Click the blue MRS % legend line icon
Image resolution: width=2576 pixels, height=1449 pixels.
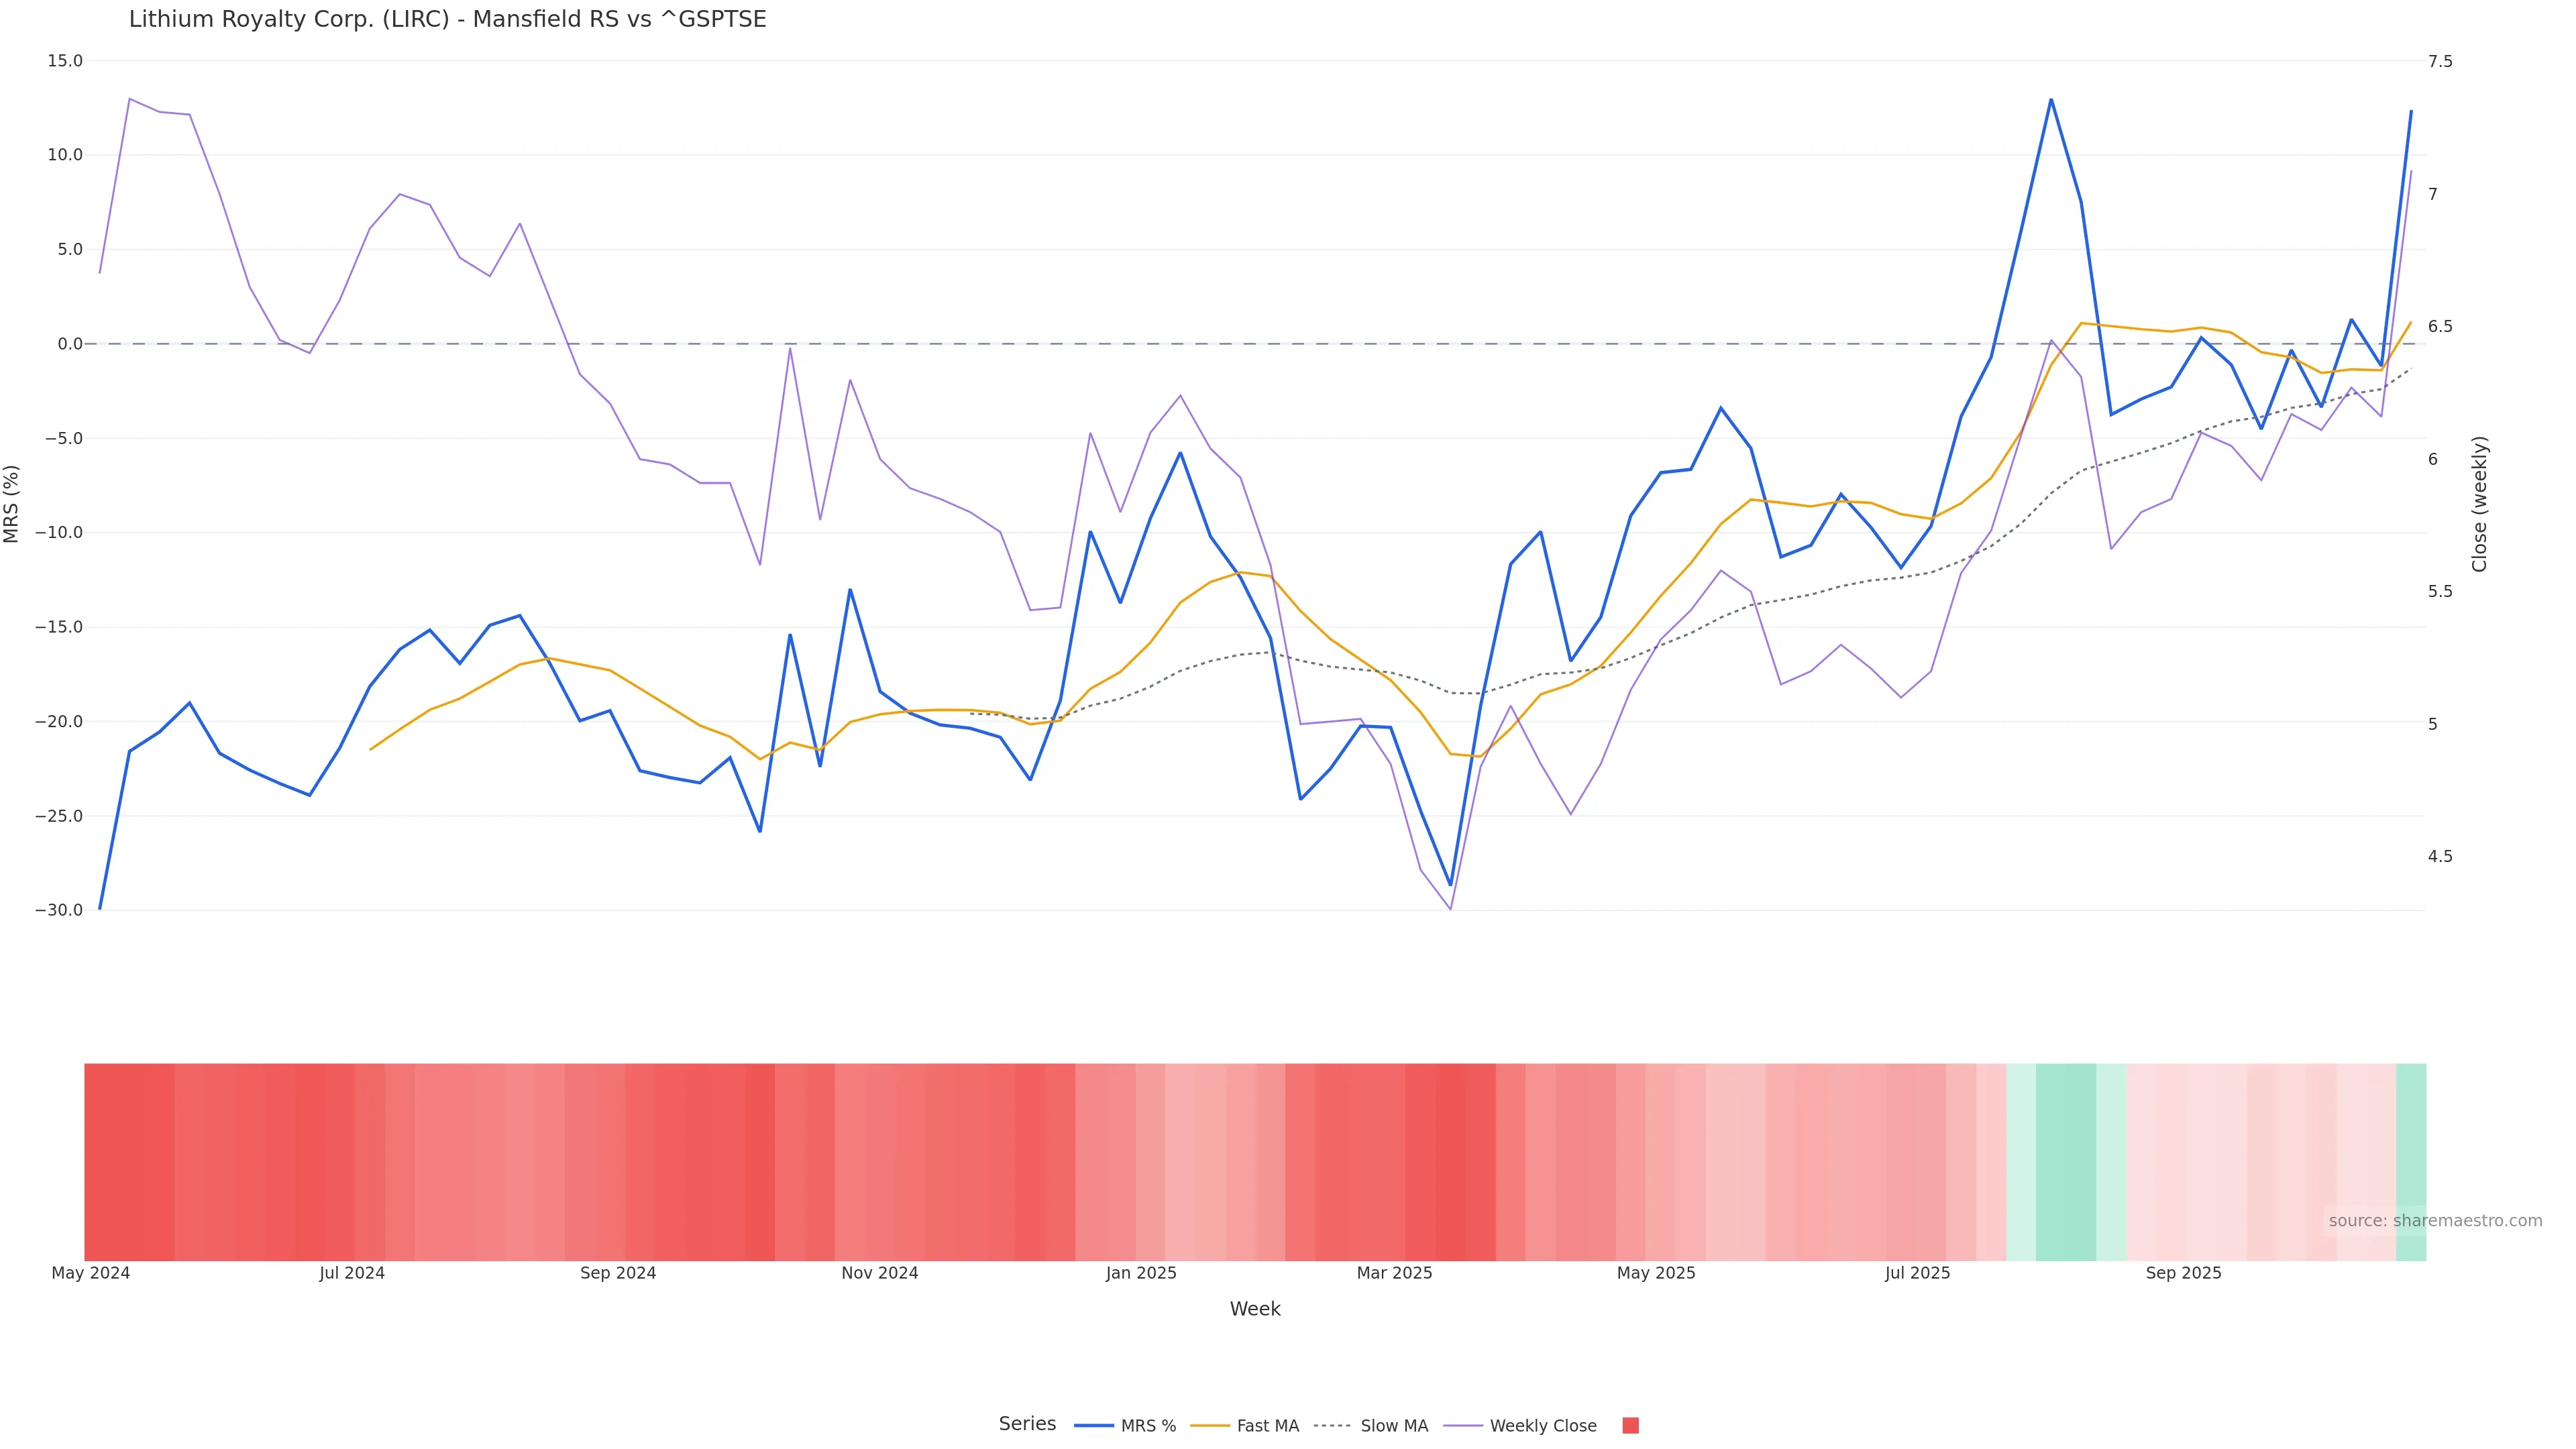click(1094, 1426)
